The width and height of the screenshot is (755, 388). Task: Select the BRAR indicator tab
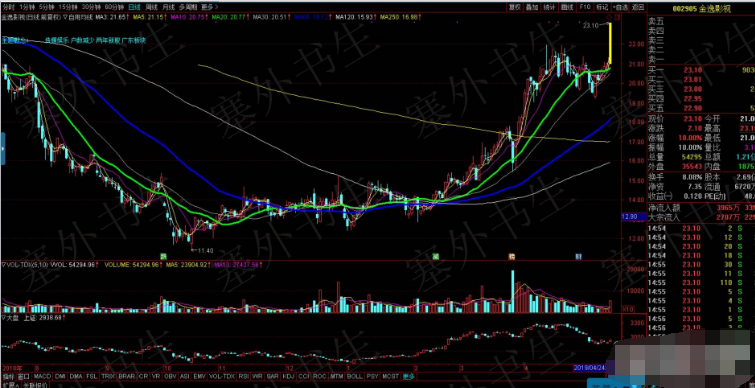pyautogui.click(x=127, y=376)
